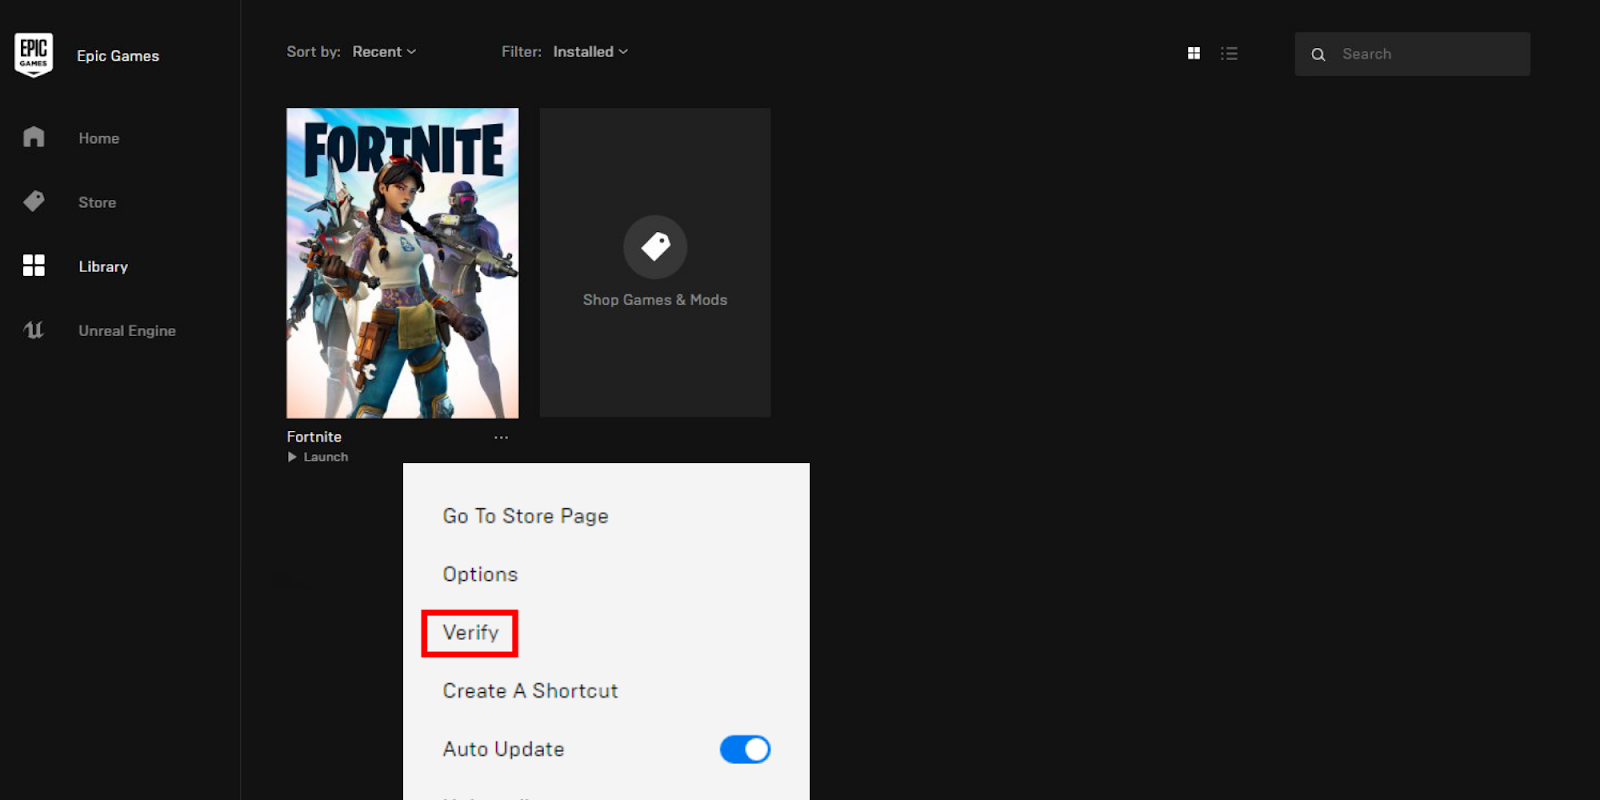The width and height of the screenshot is (1600, 800).
Task: Click the Library grid icon
Action: (34, 265)
